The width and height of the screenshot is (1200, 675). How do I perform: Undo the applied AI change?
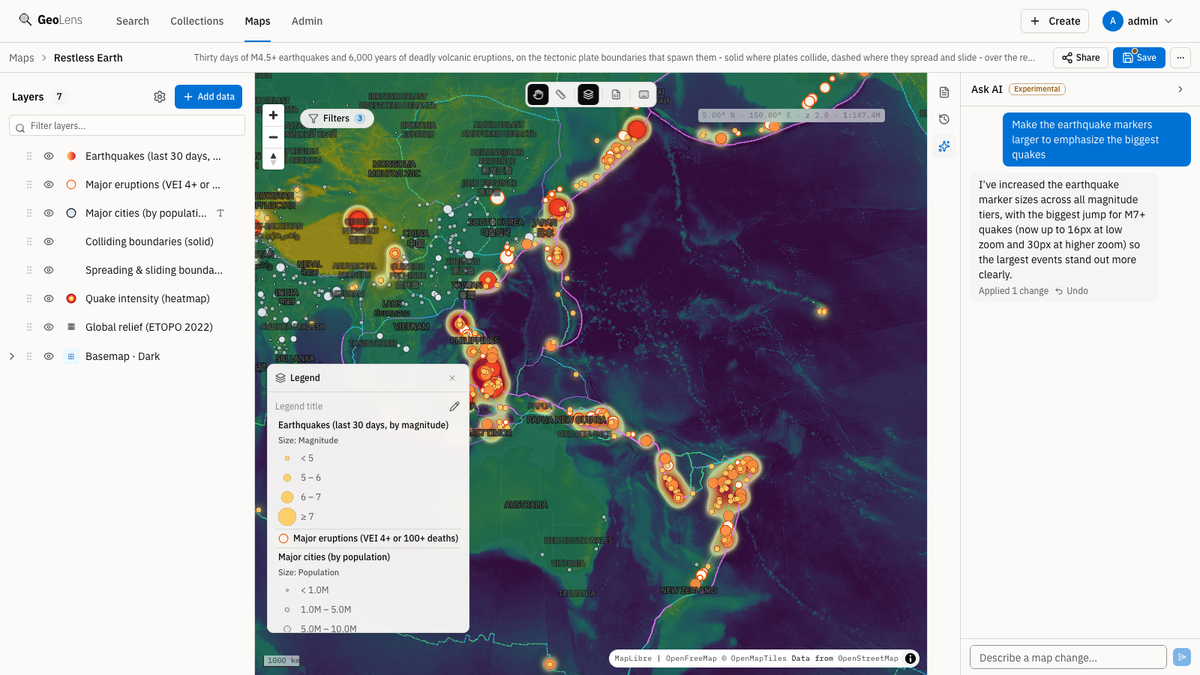[1070, 291]
